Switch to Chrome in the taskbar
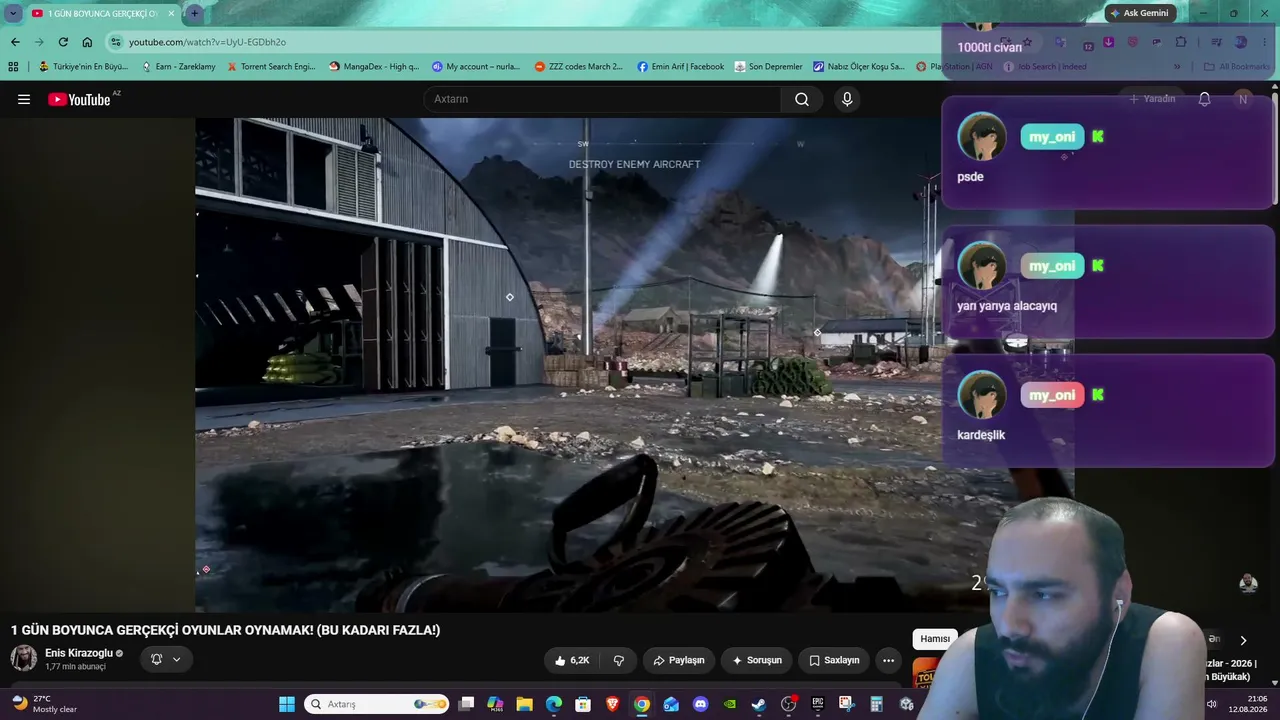Image resolution: width=1280 pixels, height=720 pixels. (x=642, y=704)
